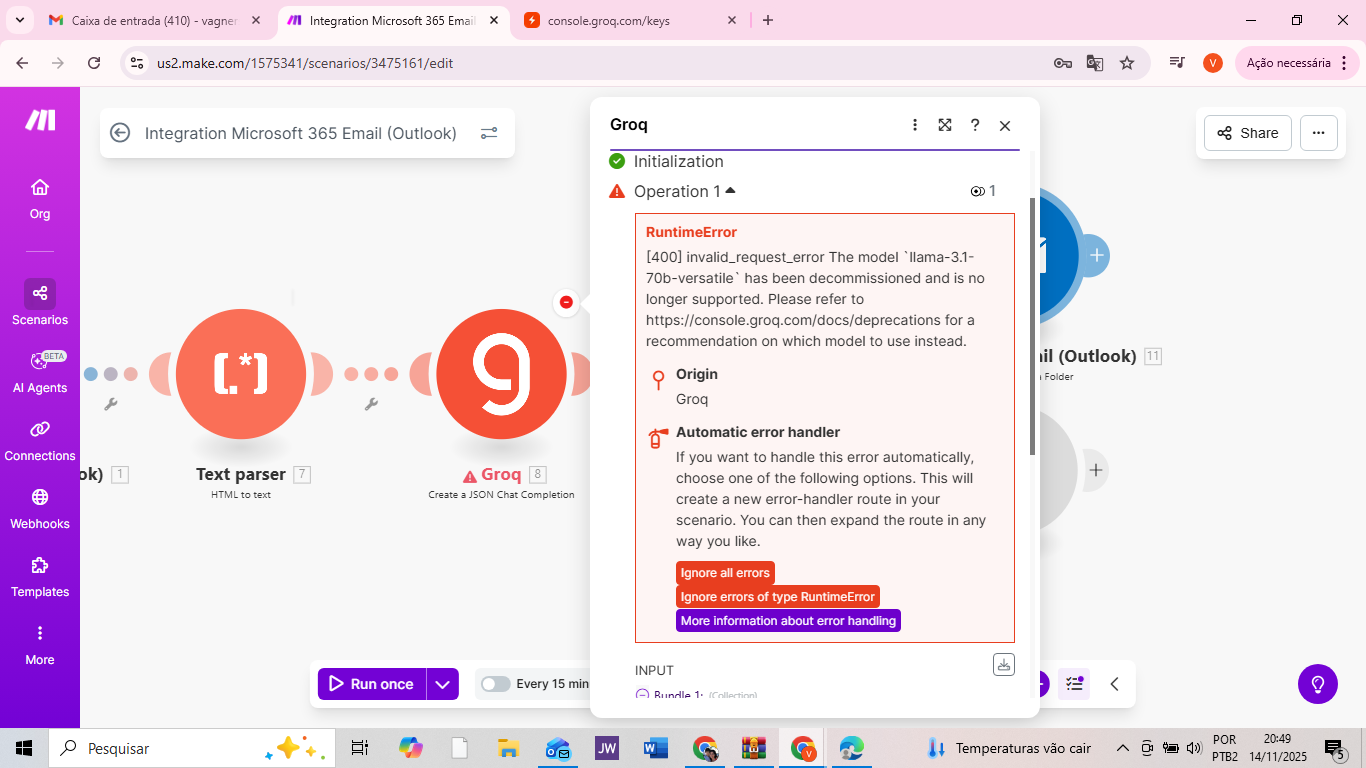Screen dimensions: 1366x768
Task: Collapse Operation 1 details
Action: tap(730, 190)
